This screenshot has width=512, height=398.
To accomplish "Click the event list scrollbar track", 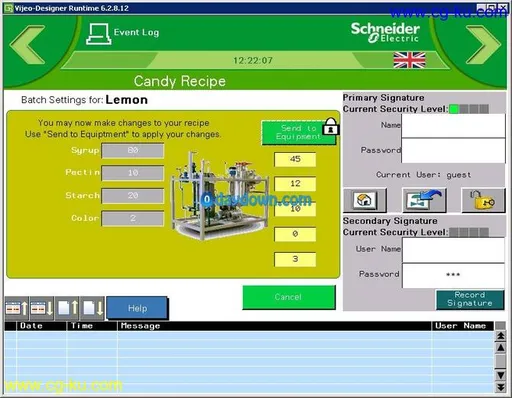I will click(500, 361).
